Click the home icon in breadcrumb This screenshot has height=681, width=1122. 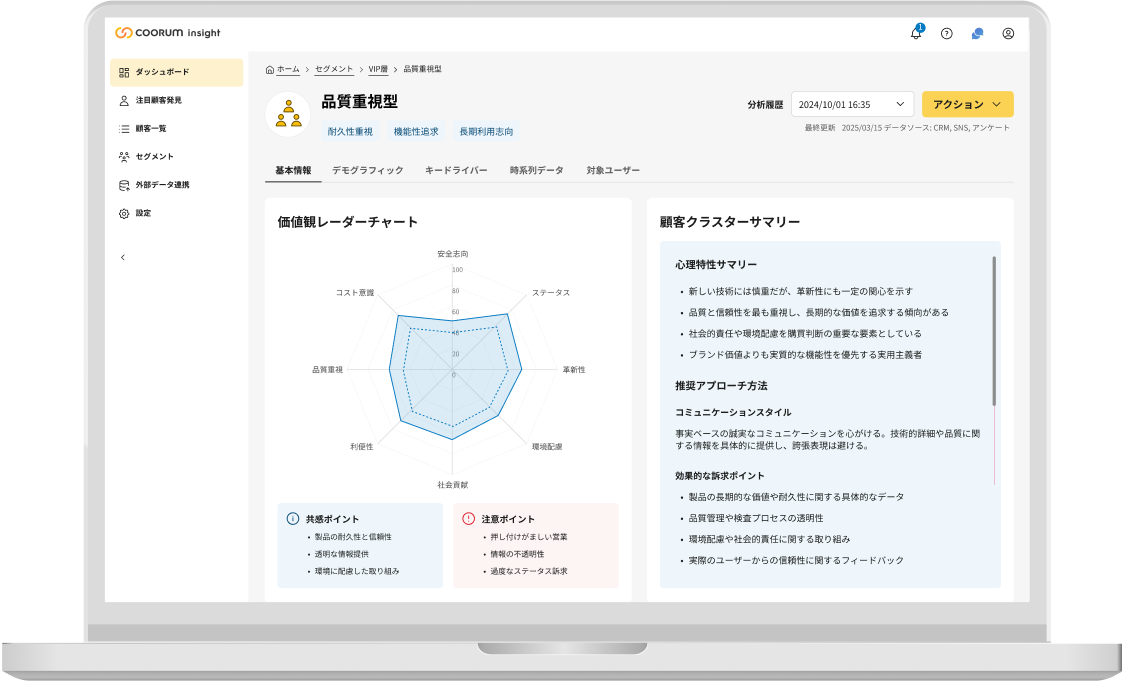[x=270, y=69]
